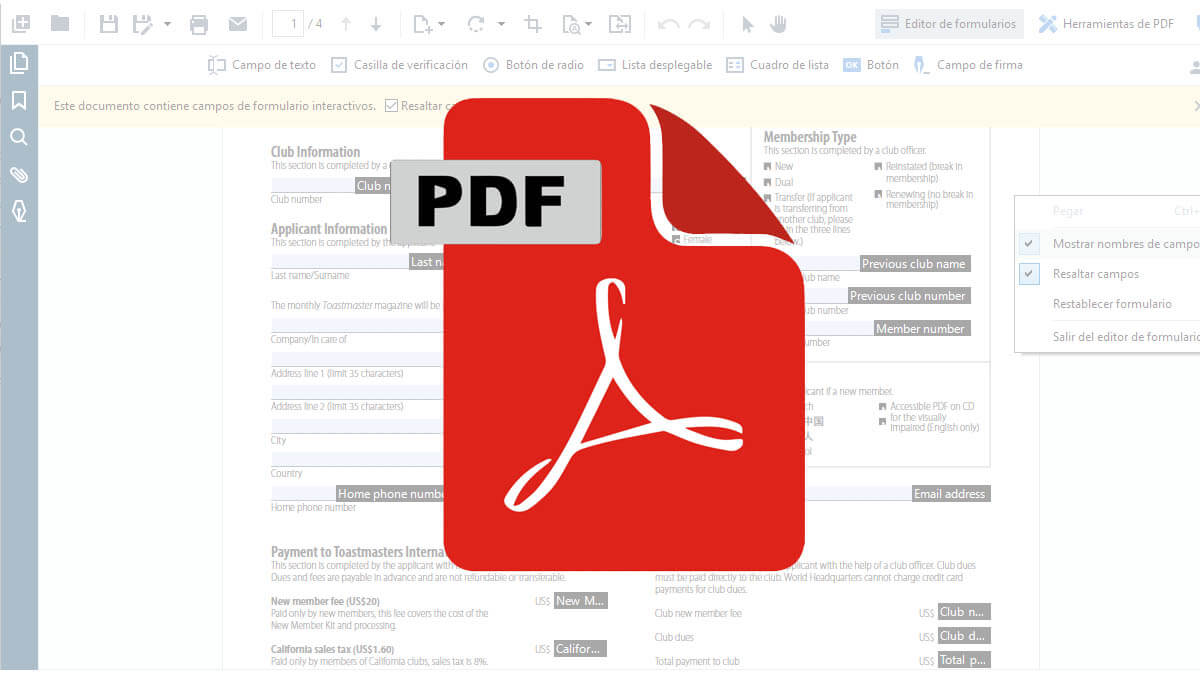
Task: Click the Save As pencil-diskette icon
Action: 142,23
